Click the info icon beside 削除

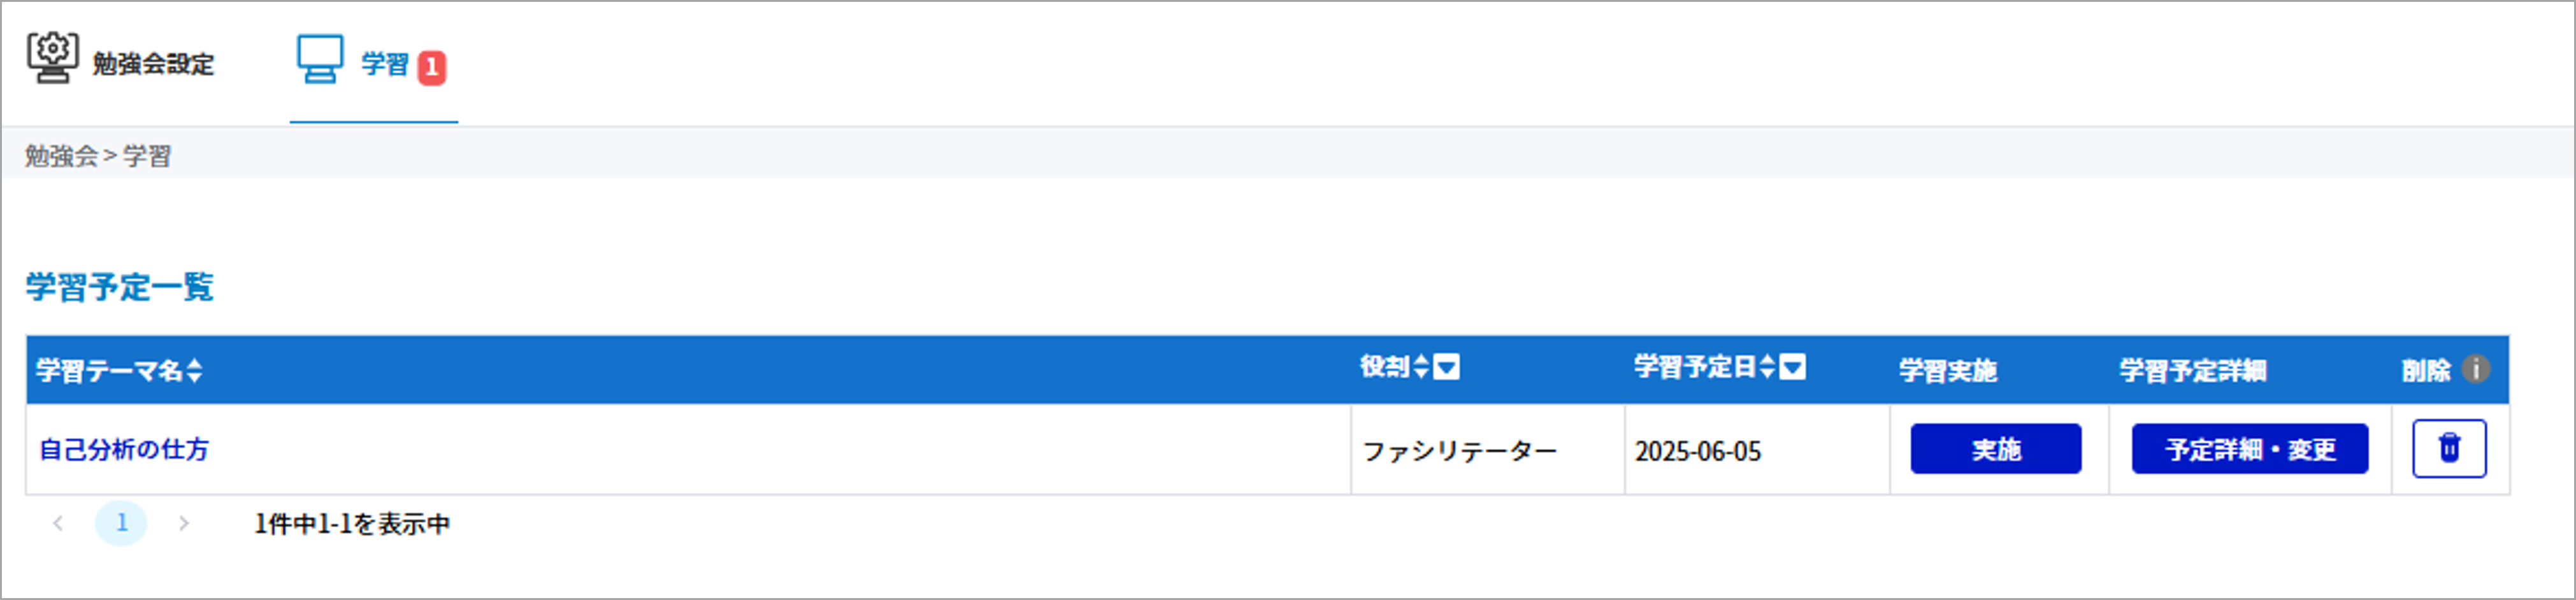2476,369
